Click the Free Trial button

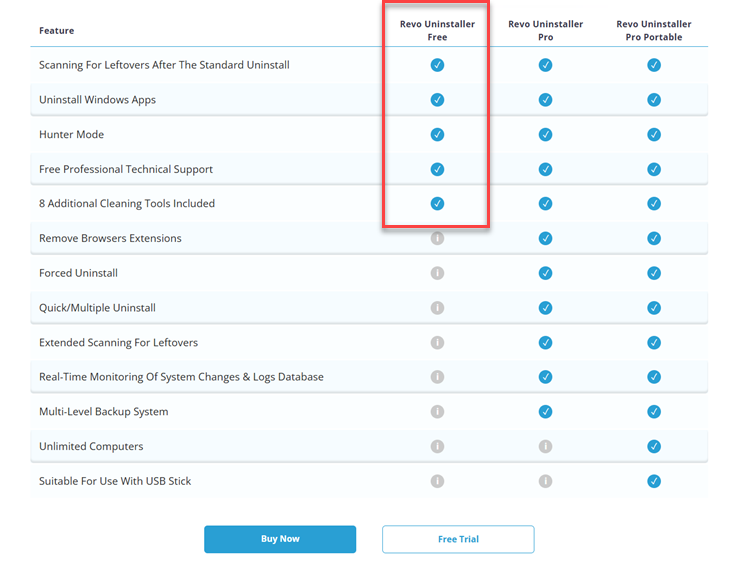[x=458, y=539]
